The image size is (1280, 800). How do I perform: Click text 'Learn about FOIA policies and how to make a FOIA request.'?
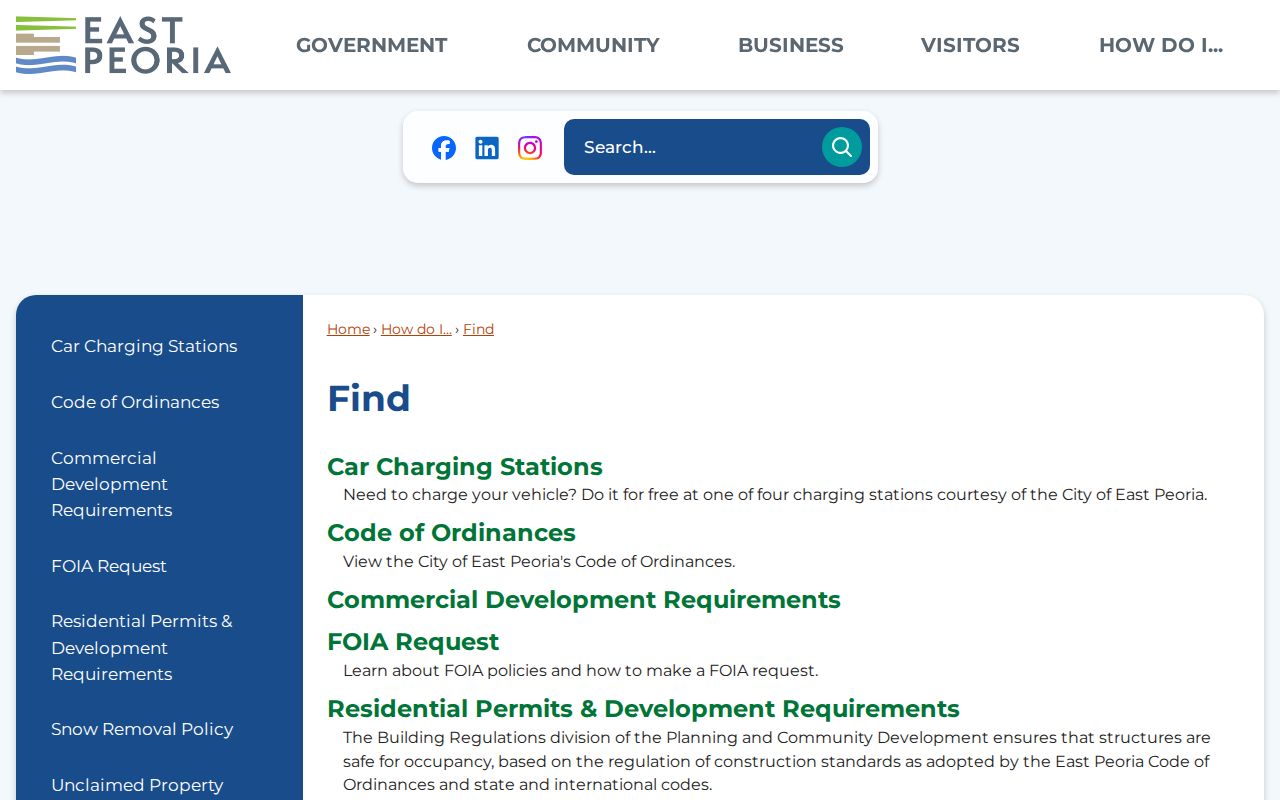pyautogui.click(x=580, y=671)
